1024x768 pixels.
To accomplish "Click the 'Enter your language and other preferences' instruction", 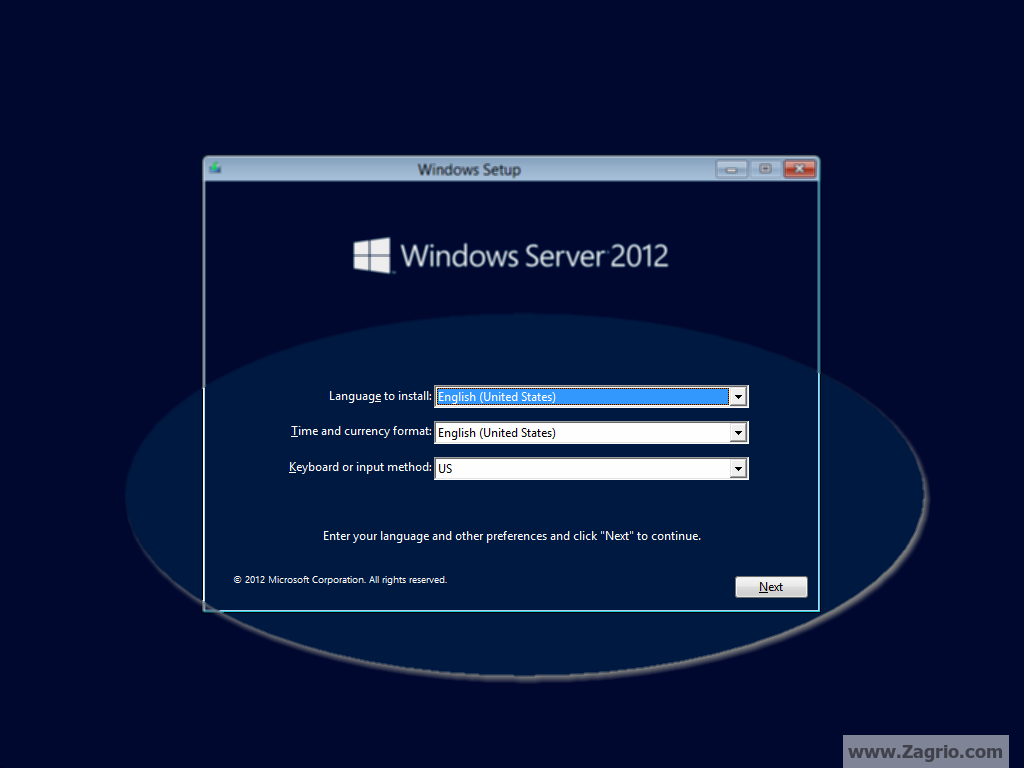I will pos(512,536).
